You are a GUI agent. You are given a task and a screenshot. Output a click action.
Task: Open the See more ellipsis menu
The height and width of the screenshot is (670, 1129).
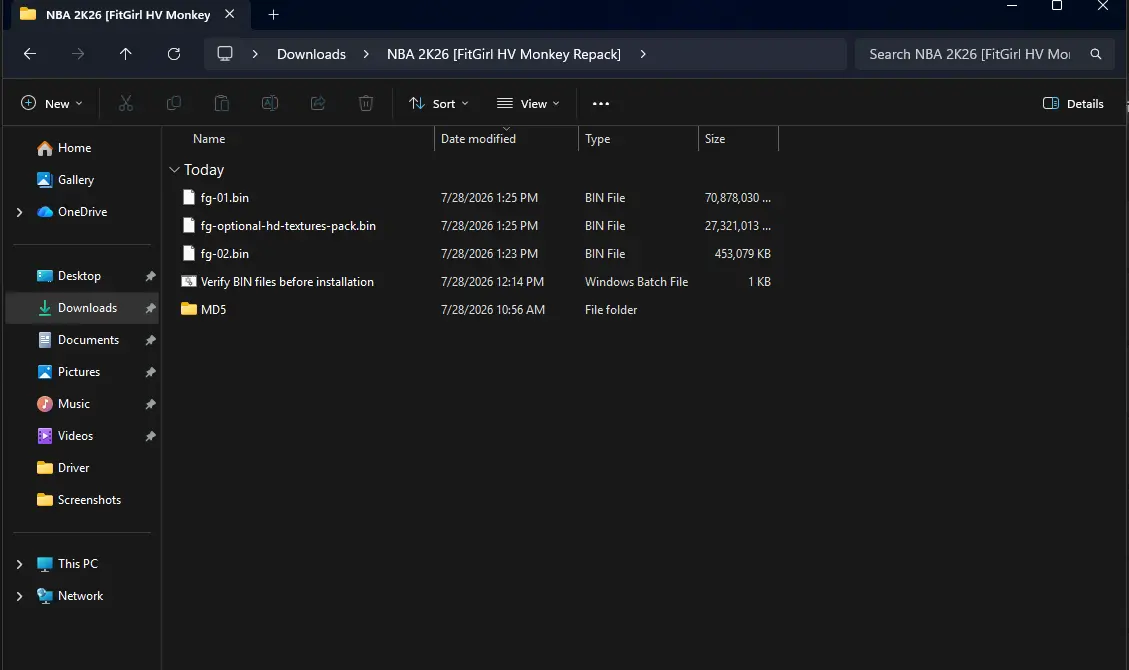[601, 104]
